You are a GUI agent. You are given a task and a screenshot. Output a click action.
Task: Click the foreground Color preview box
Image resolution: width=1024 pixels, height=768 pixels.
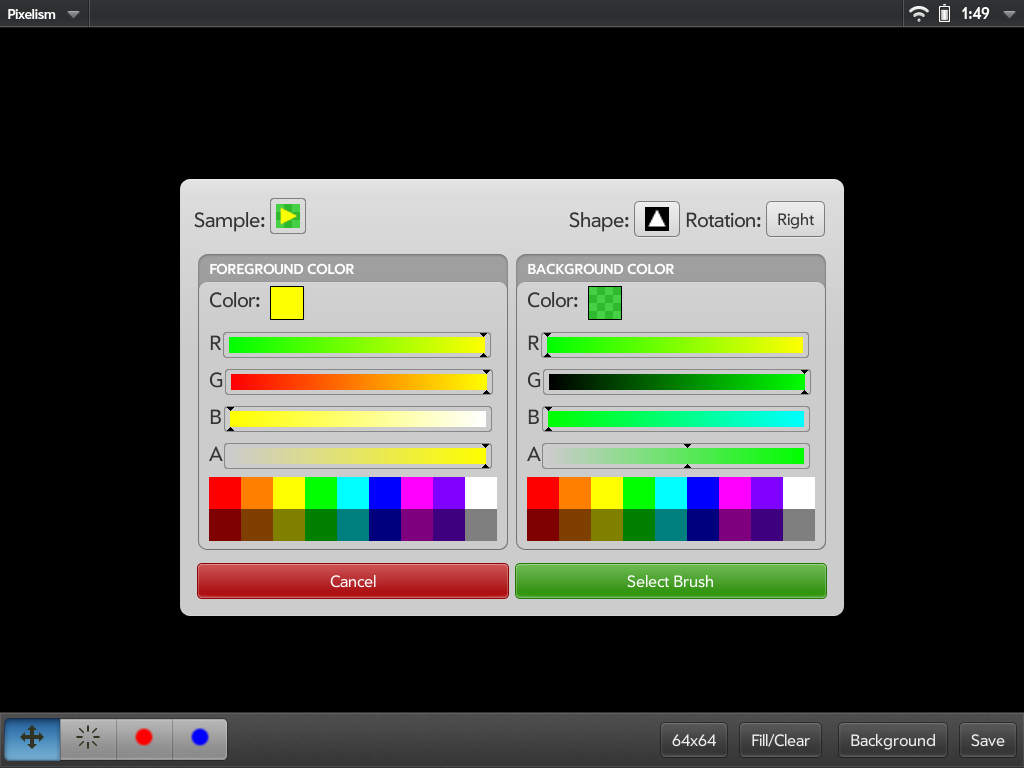click(x=287, y=302)
